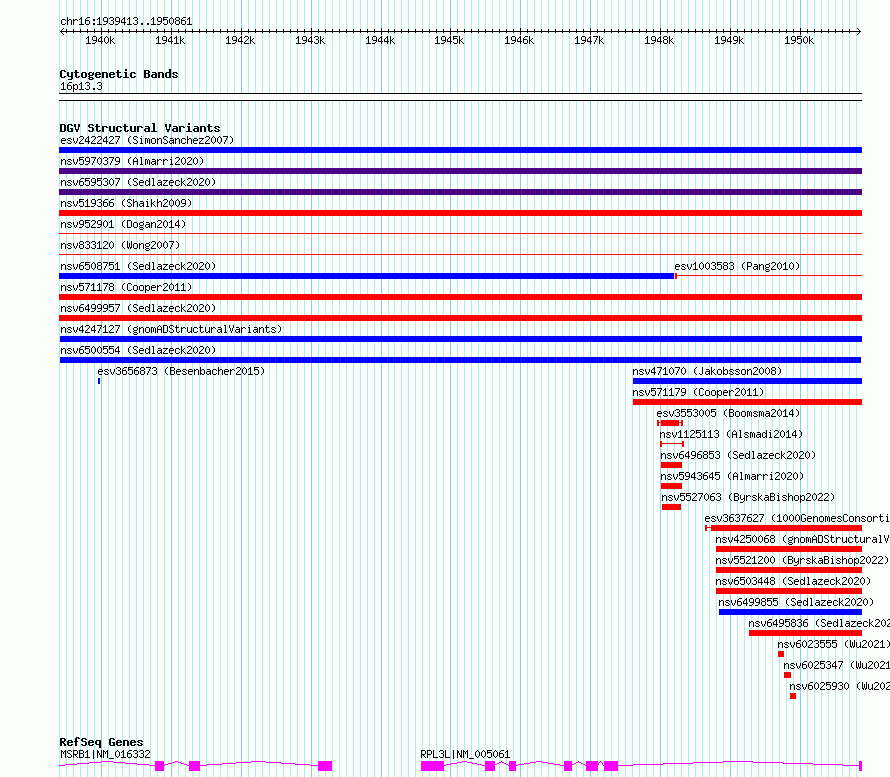Click nsv6023555 (Wu2021) variant label
This screenshot has width=890, height=777.
(x=833, y=644)
